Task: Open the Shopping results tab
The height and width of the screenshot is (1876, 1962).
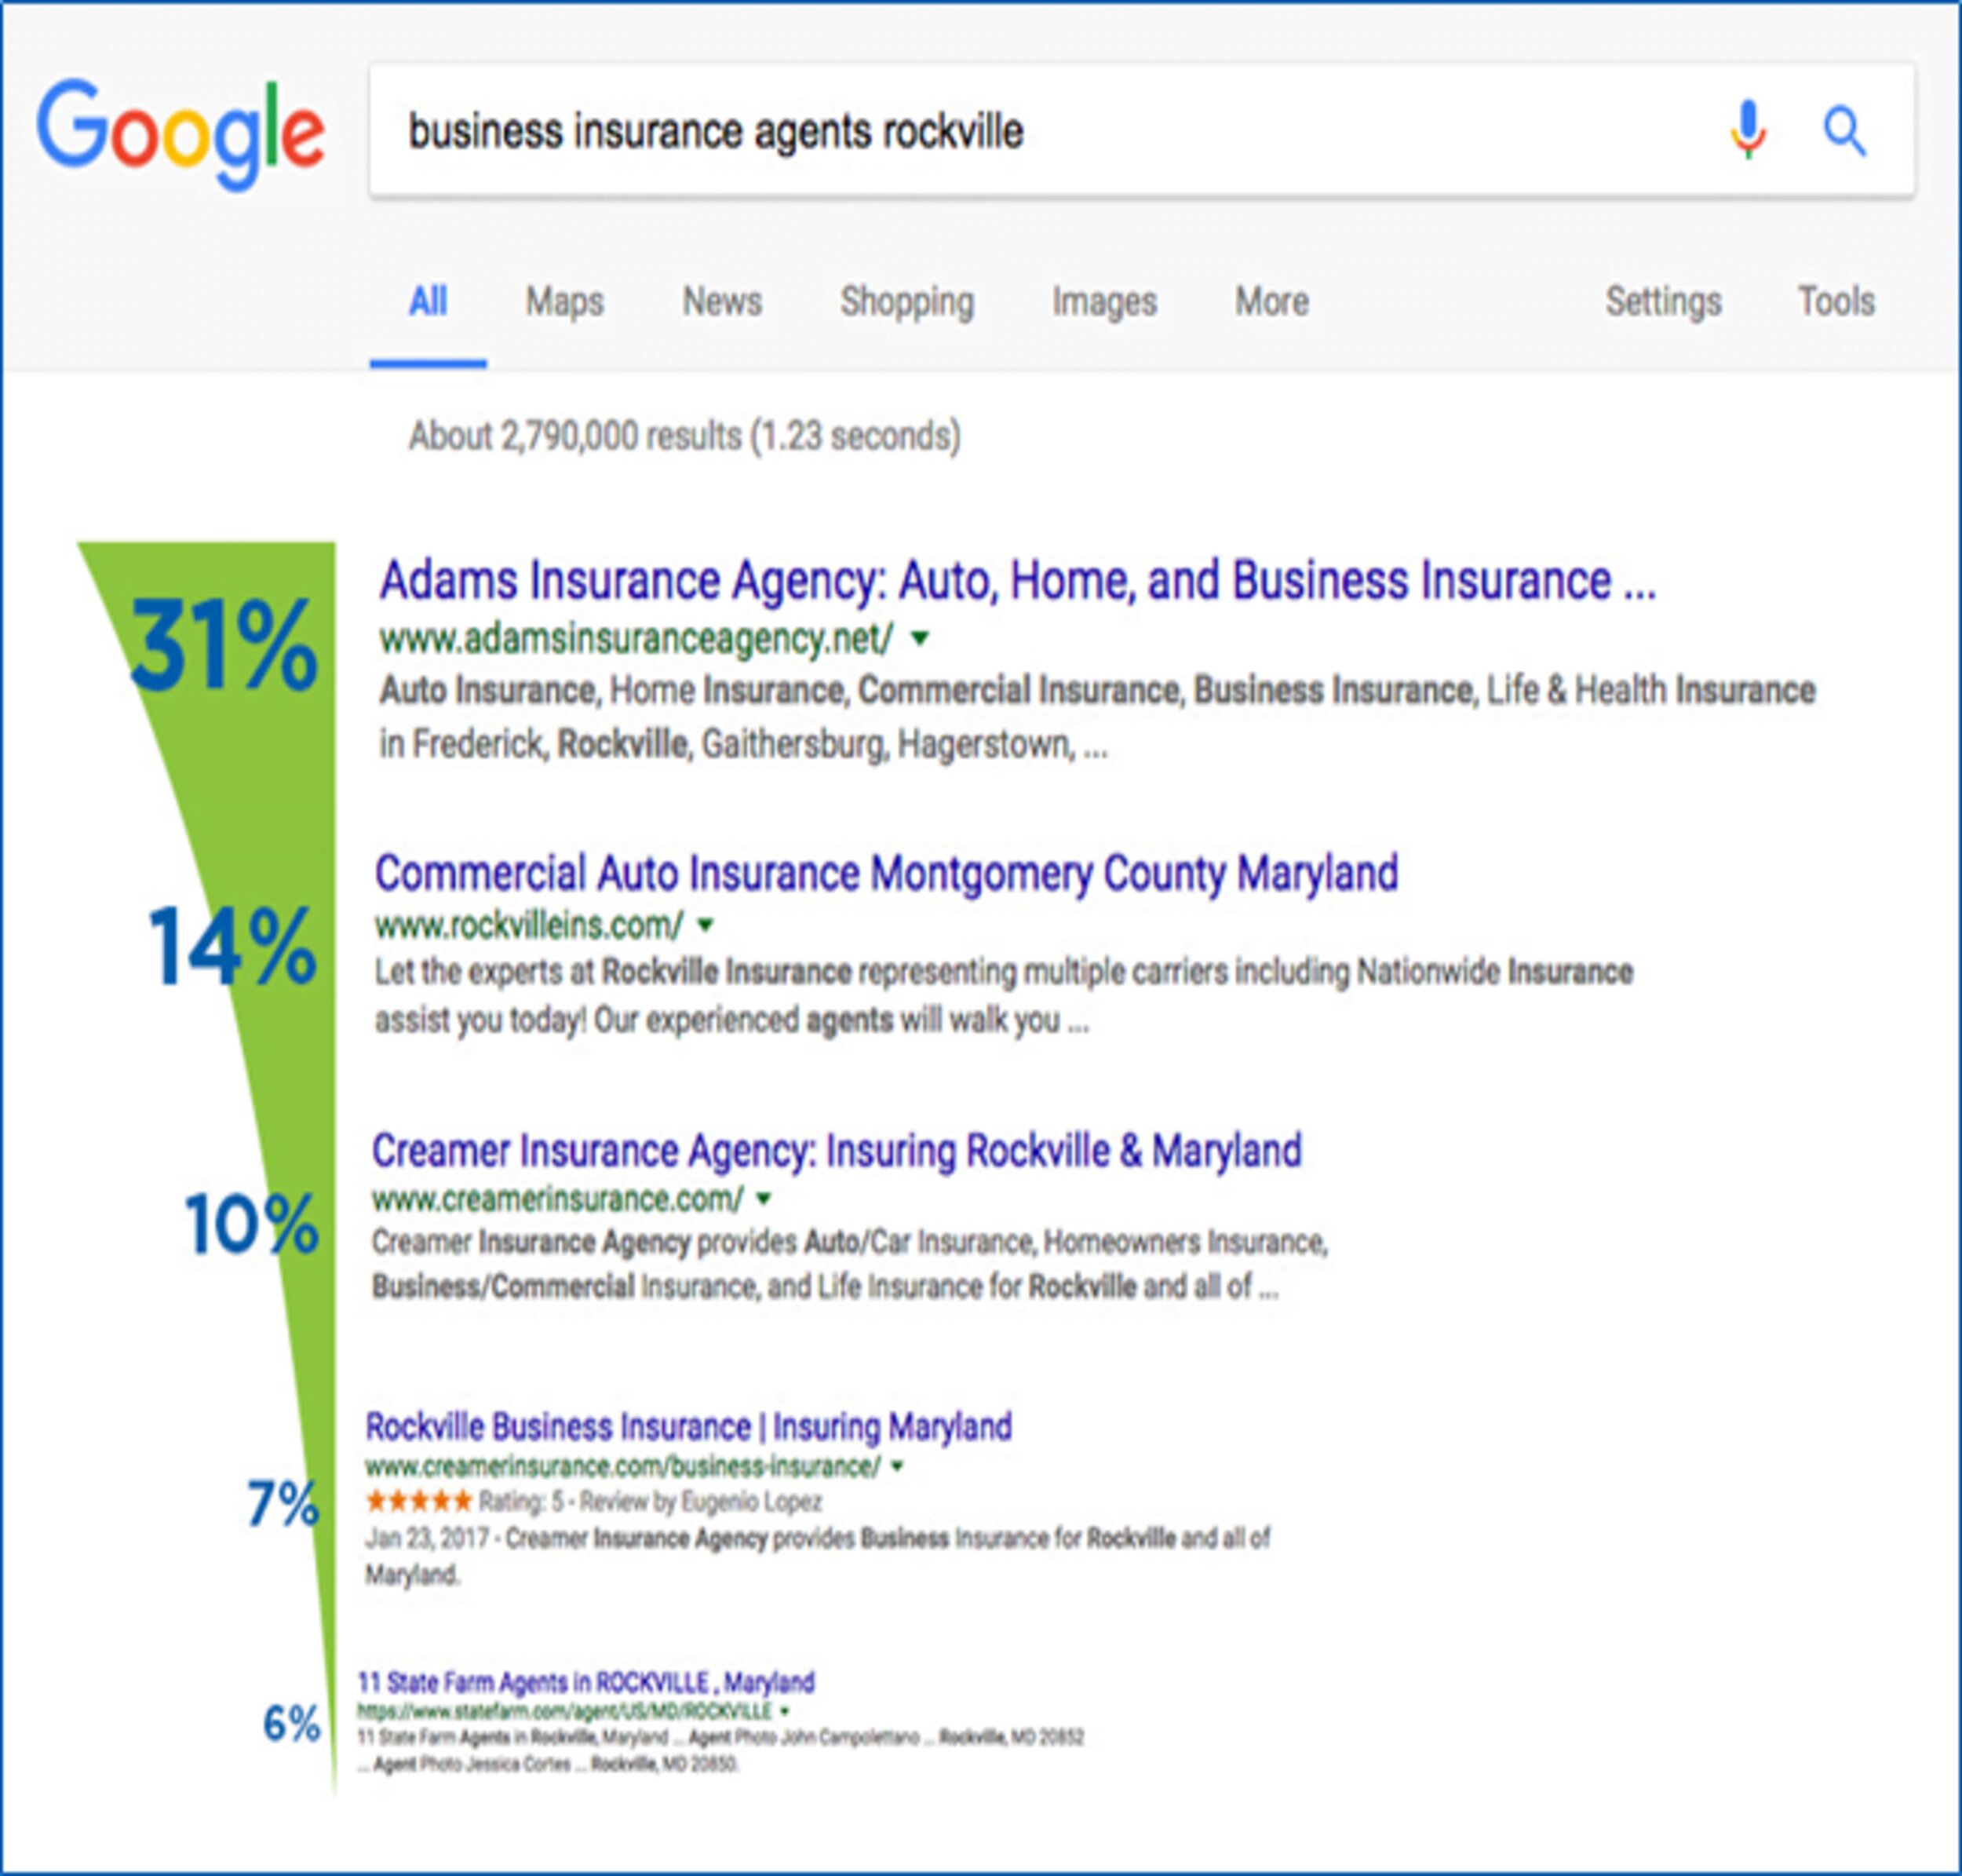Action: click(x=906, y=302)
